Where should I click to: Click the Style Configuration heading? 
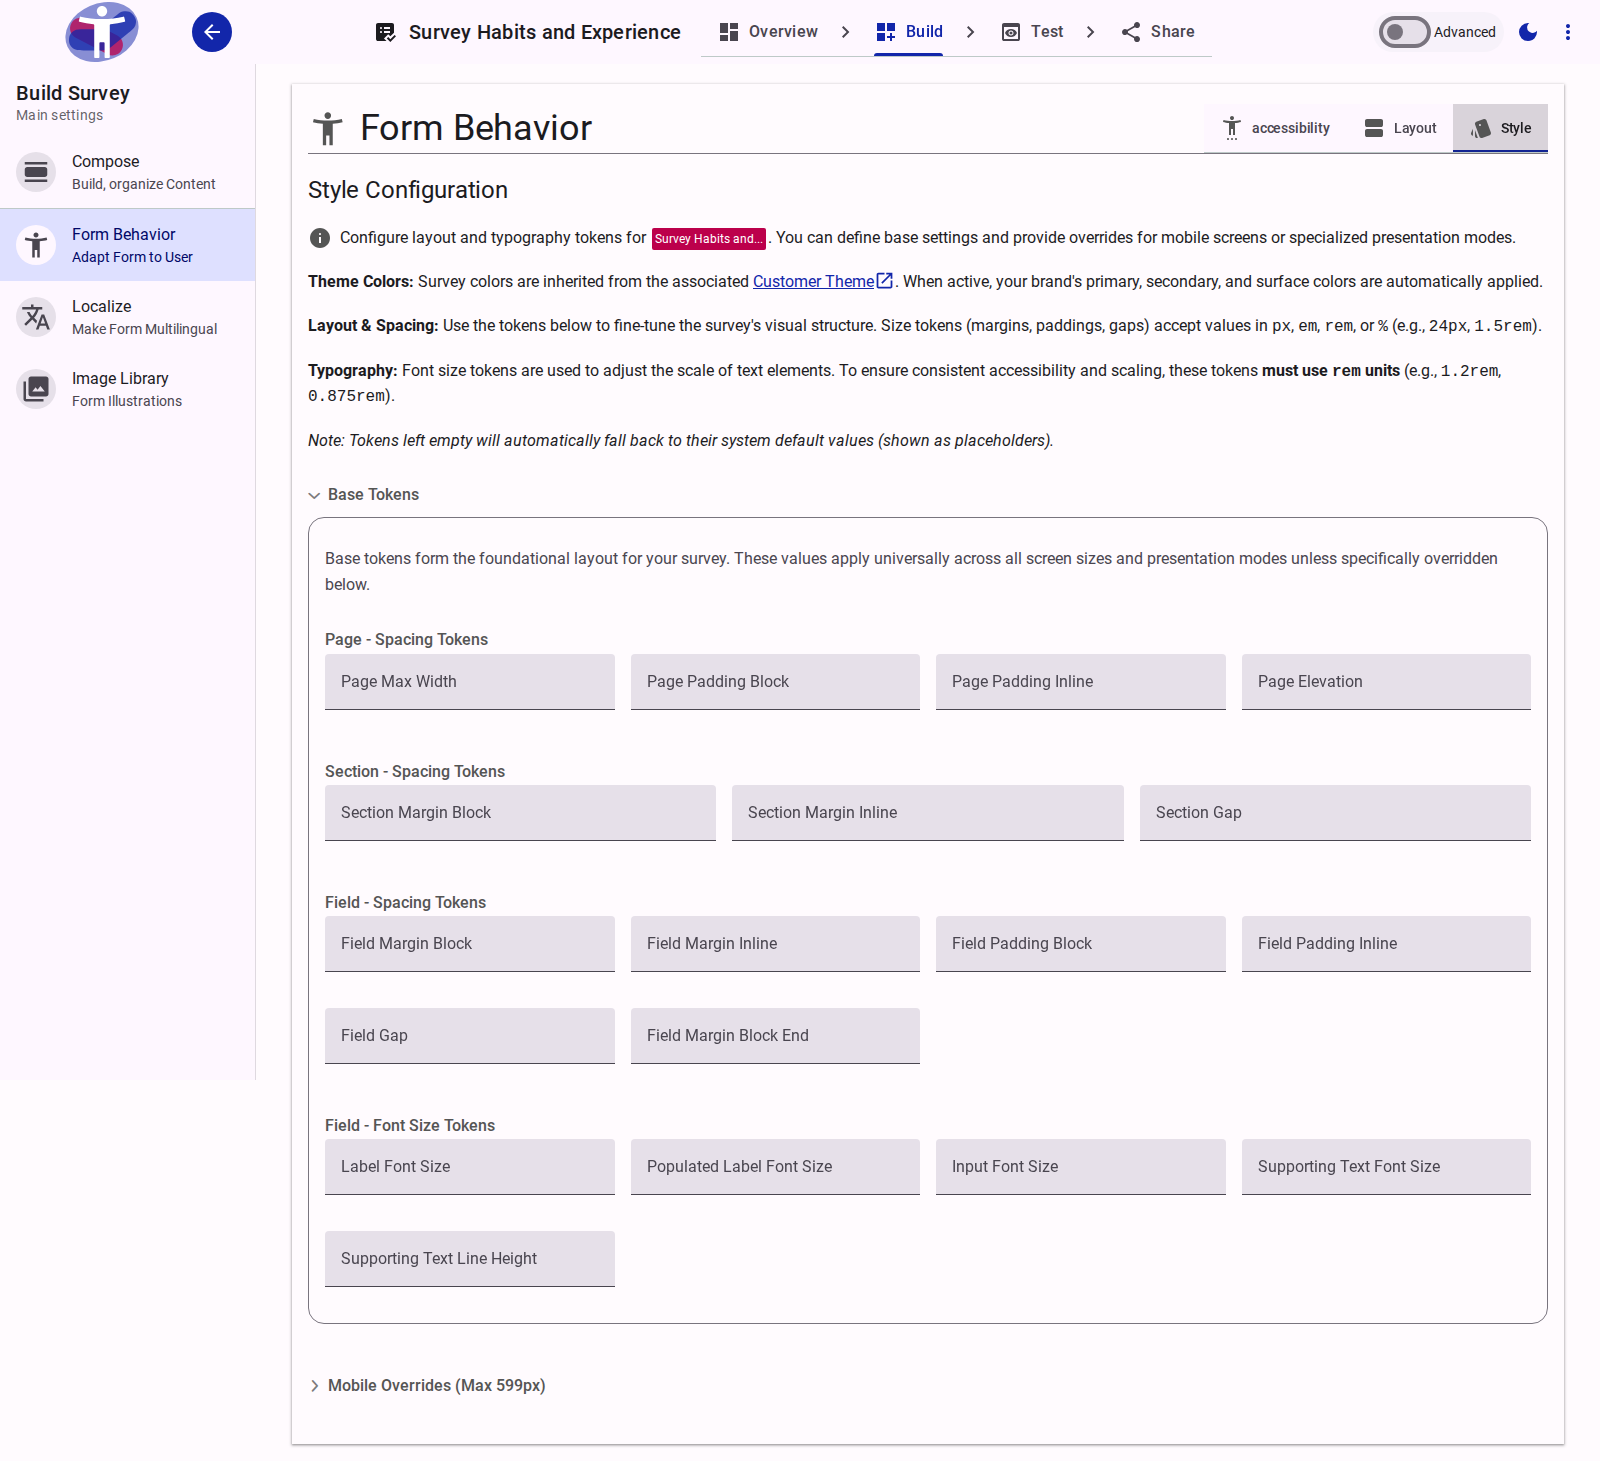point(408,190)
